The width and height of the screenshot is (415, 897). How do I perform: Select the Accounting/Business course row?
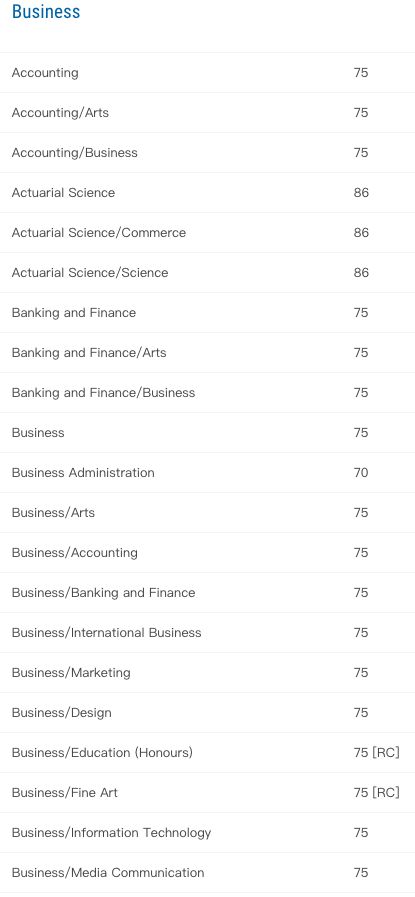207,153
